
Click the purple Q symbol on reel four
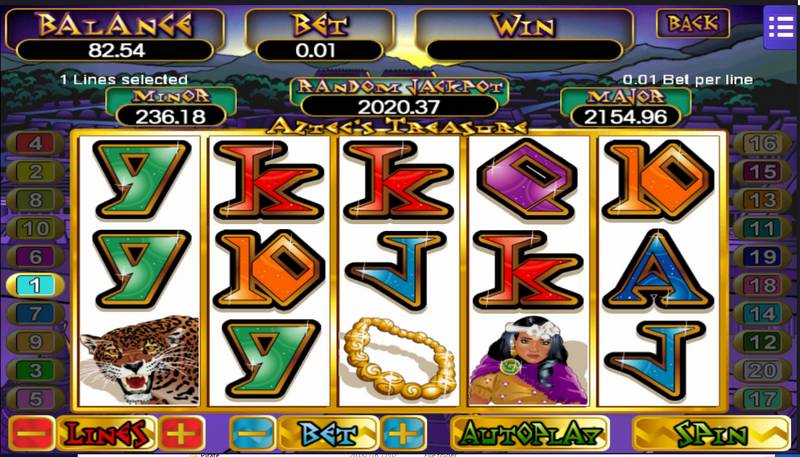point(529,180)
